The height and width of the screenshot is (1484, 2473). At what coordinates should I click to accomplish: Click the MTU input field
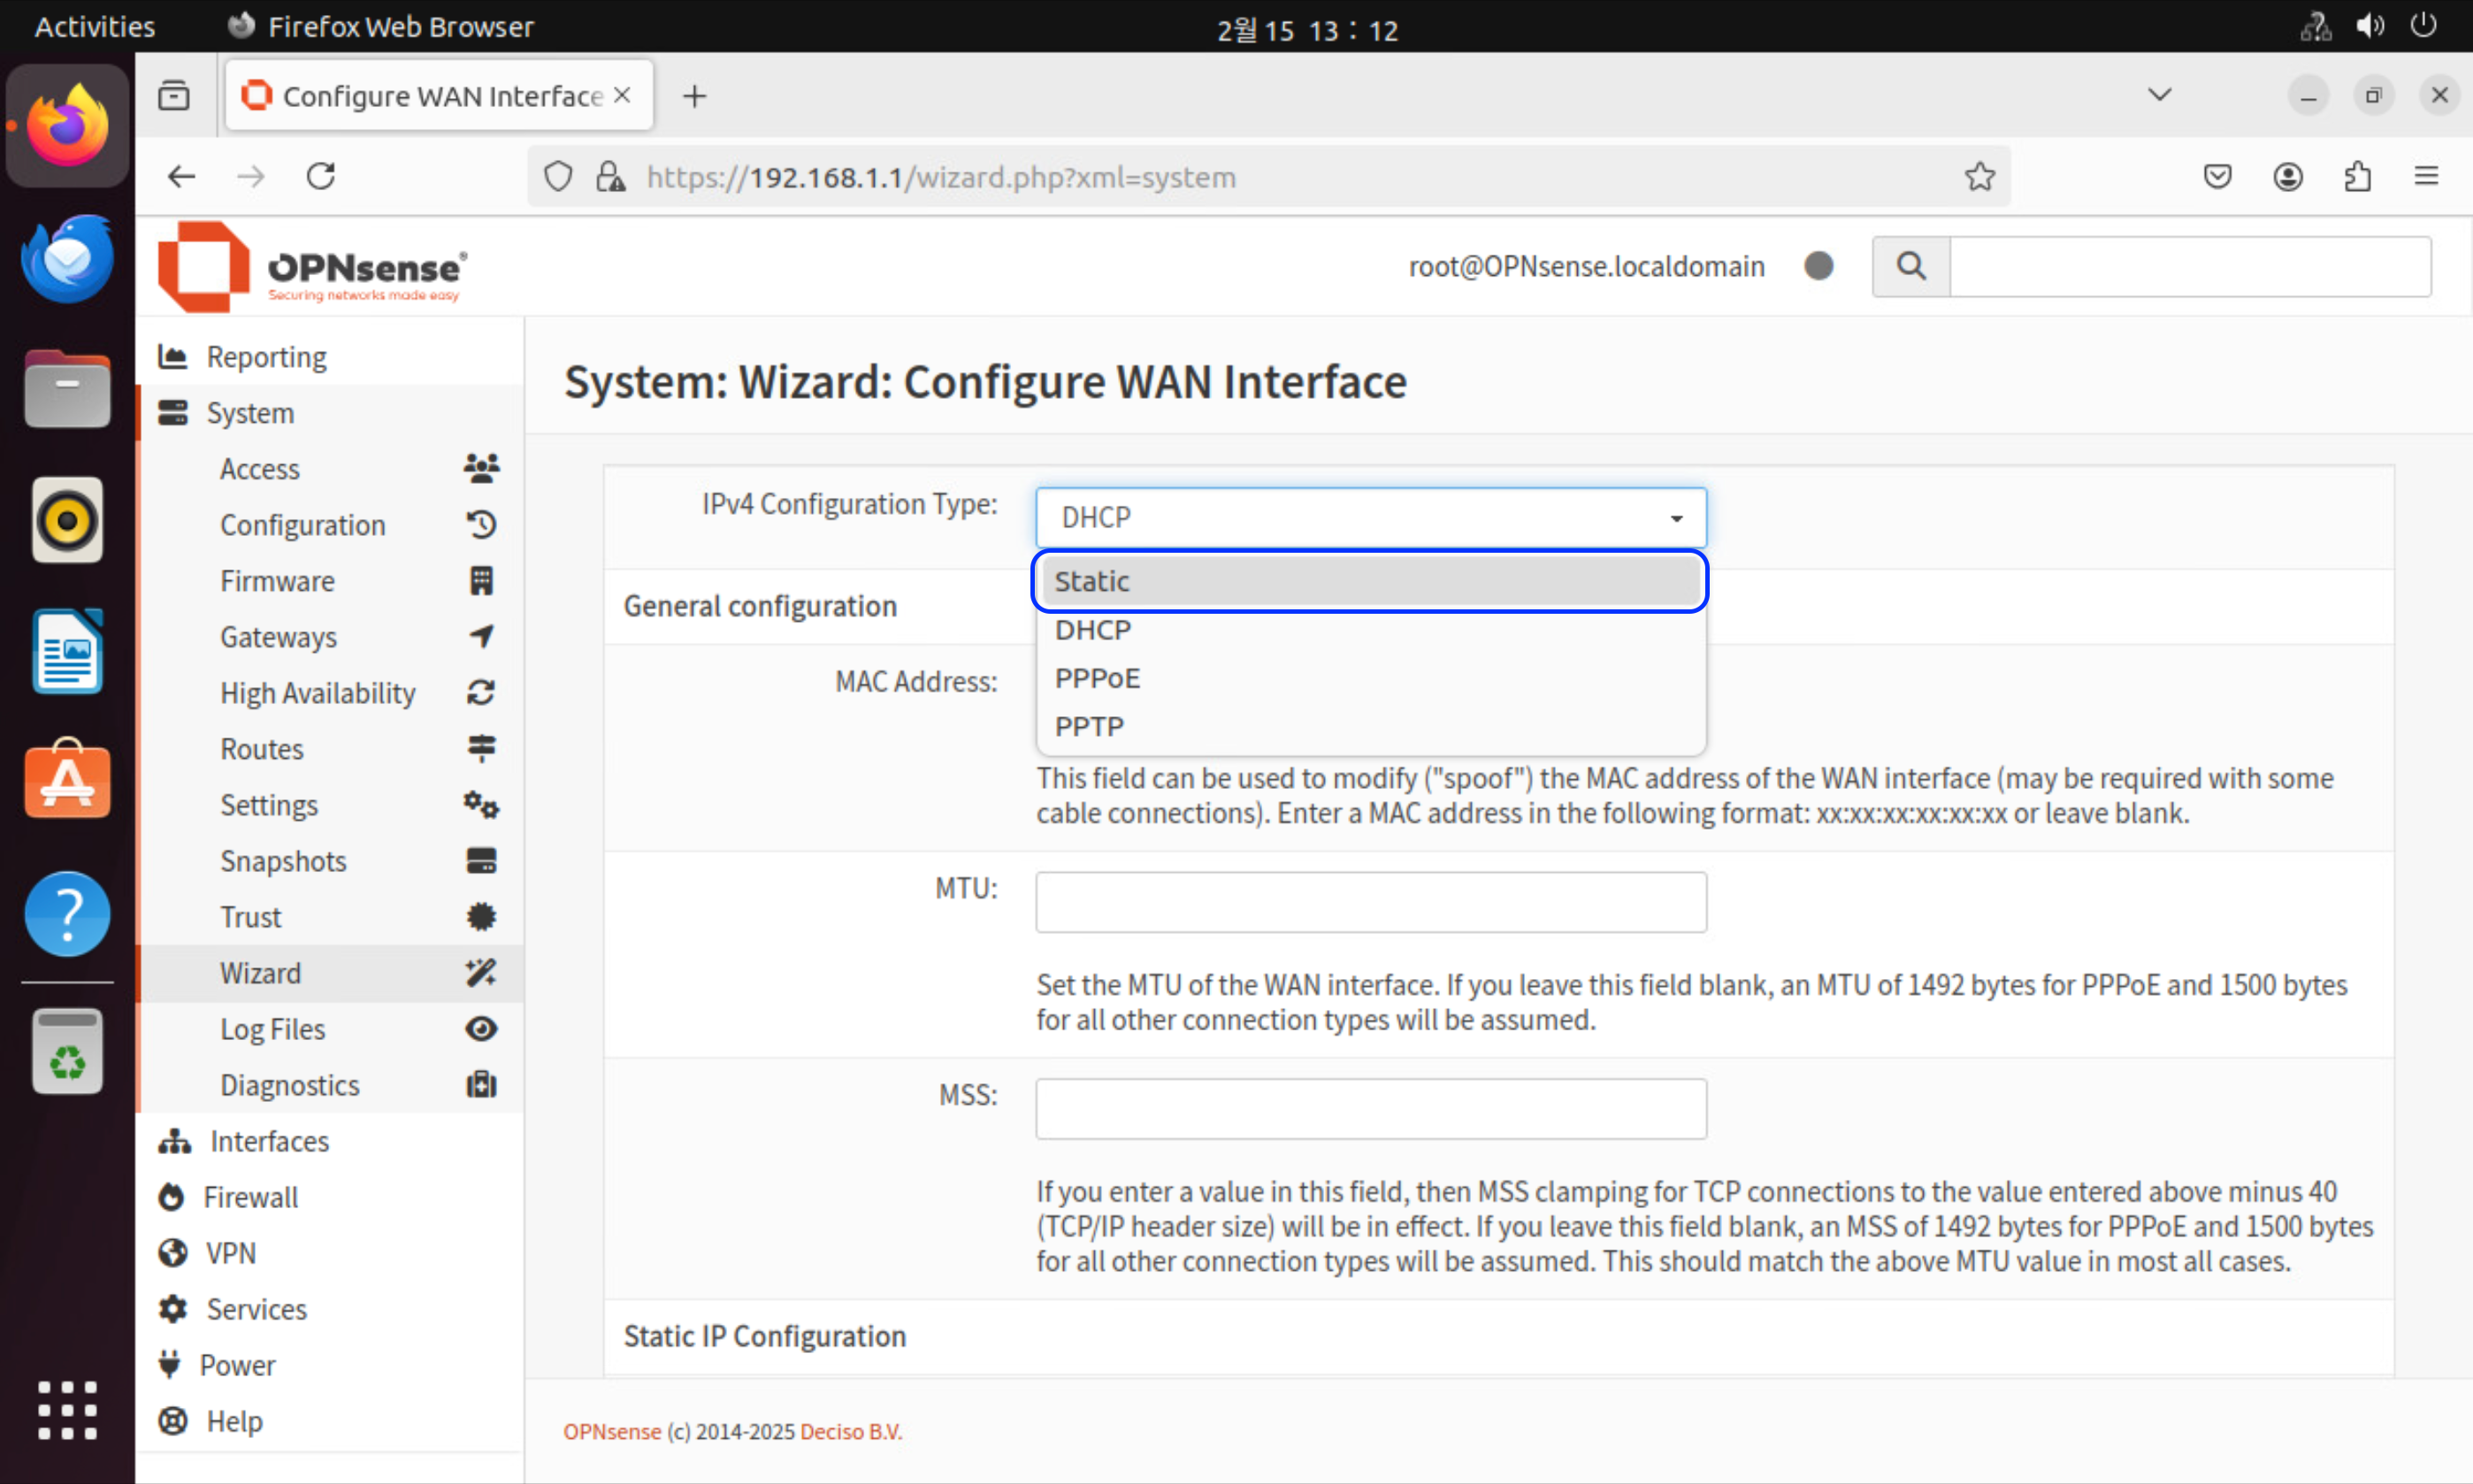(1370, 902)
